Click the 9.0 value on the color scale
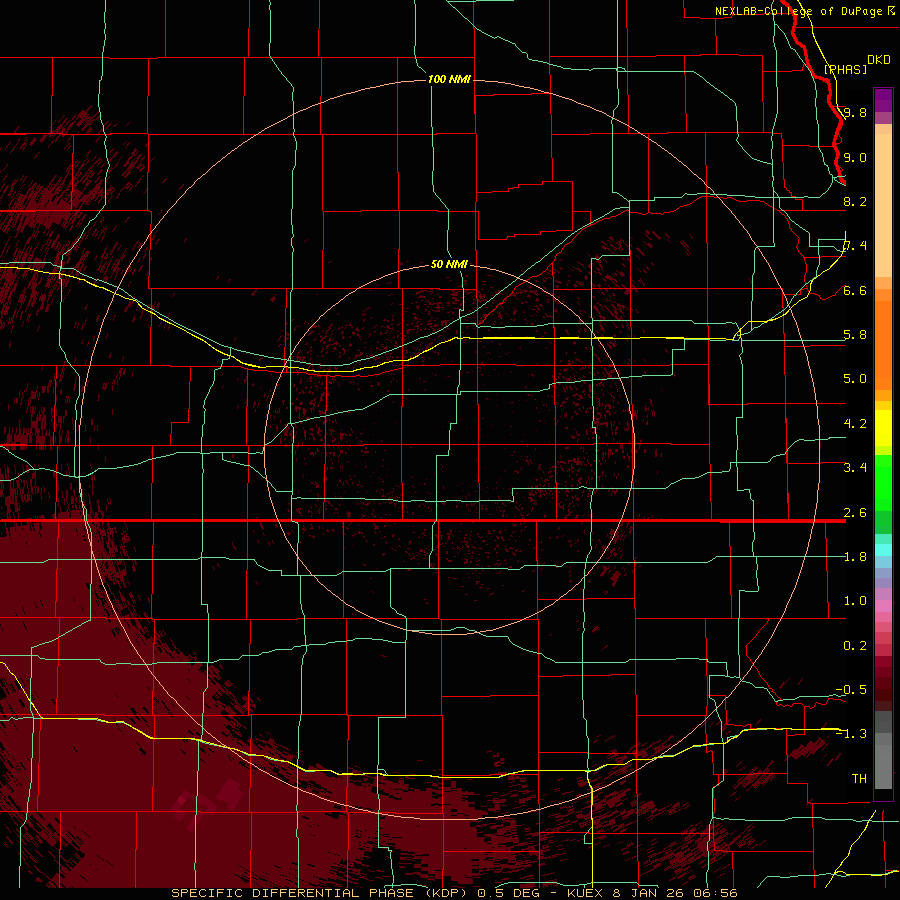 tap(855, 157)
